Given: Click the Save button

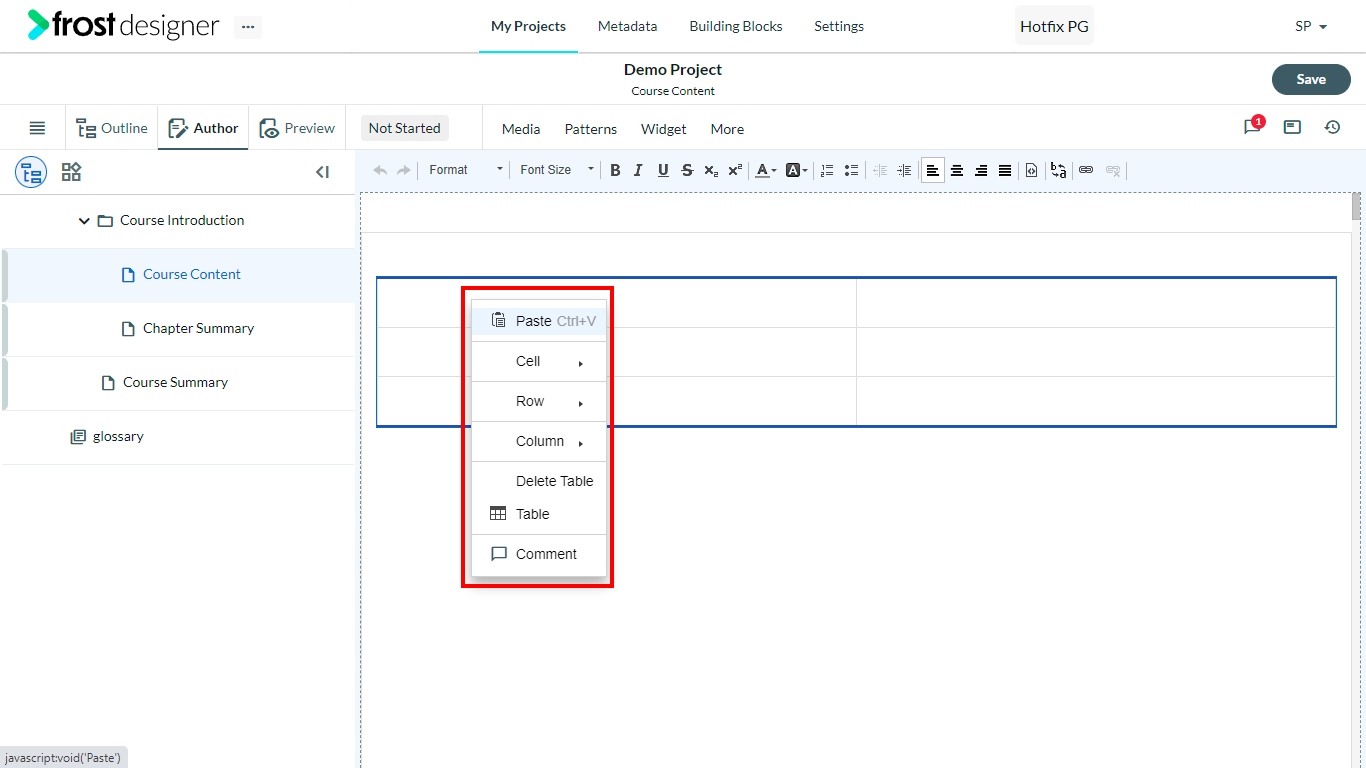Looking at the screenshot, I should pos(1311,79).
